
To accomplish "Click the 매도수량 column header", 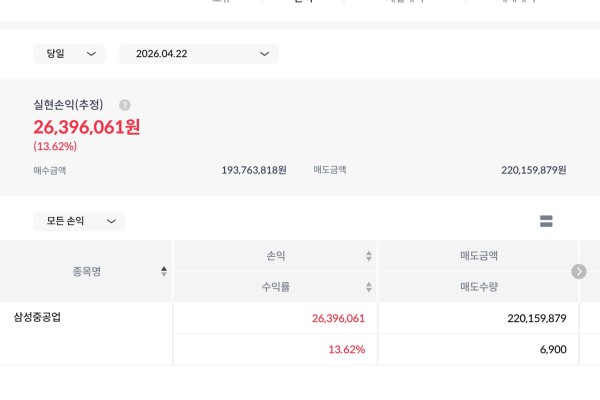I will [478, 287].
